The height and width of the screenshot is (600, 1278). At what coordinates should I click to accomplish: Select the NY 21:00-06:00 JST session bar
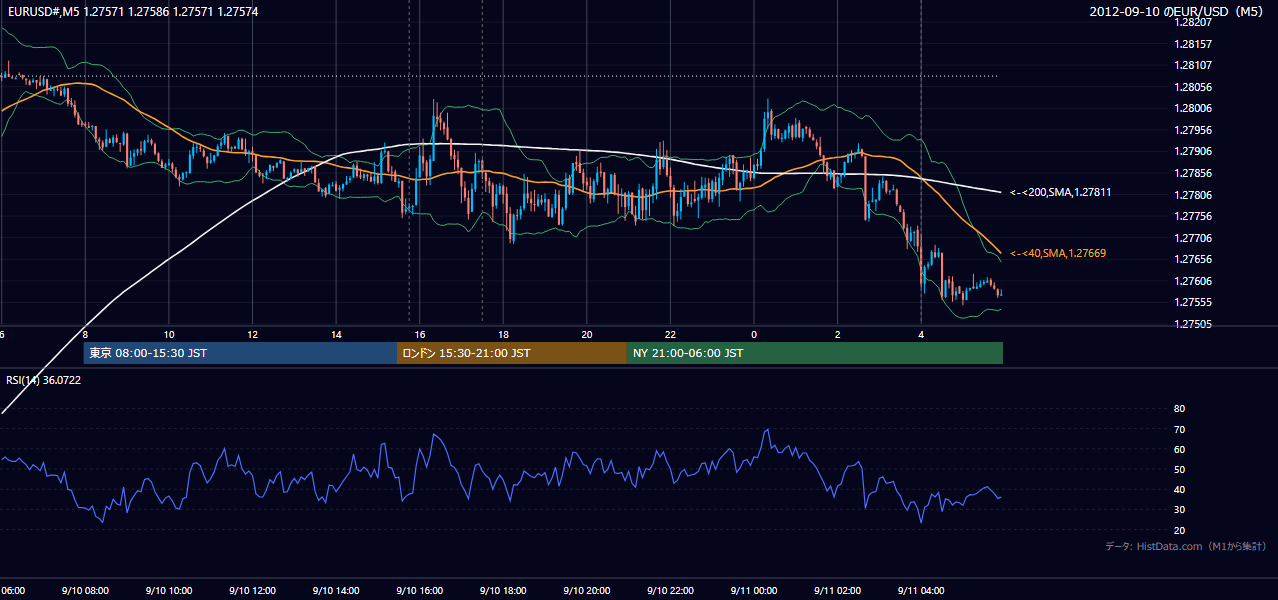click(x=815, y=353)
